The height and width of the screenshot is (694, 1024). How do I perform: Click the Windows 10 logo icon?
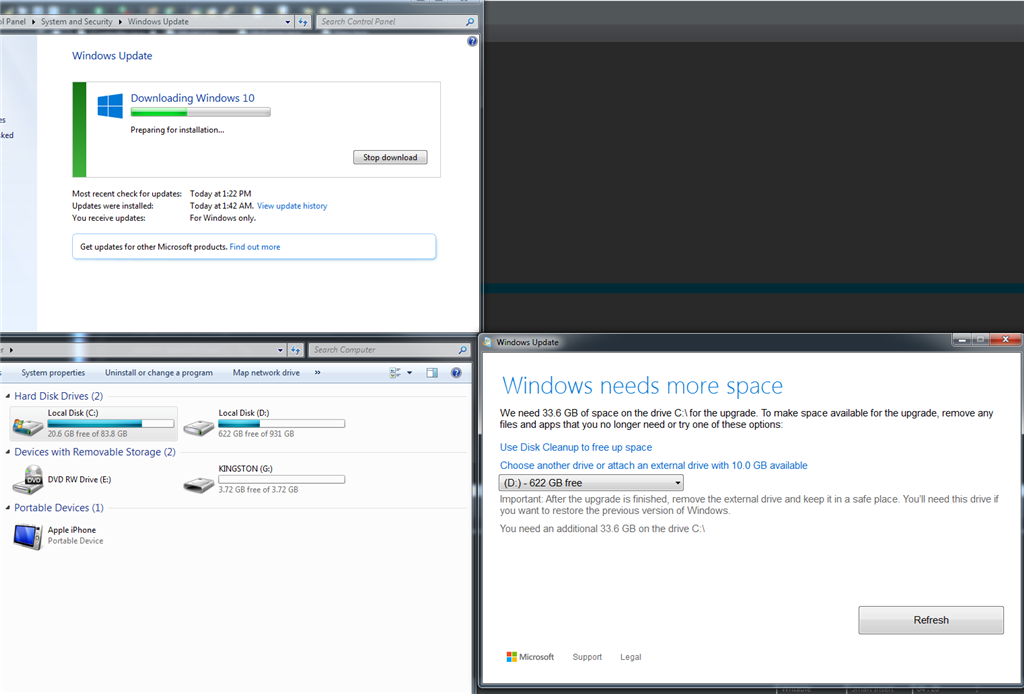[110, 106]
